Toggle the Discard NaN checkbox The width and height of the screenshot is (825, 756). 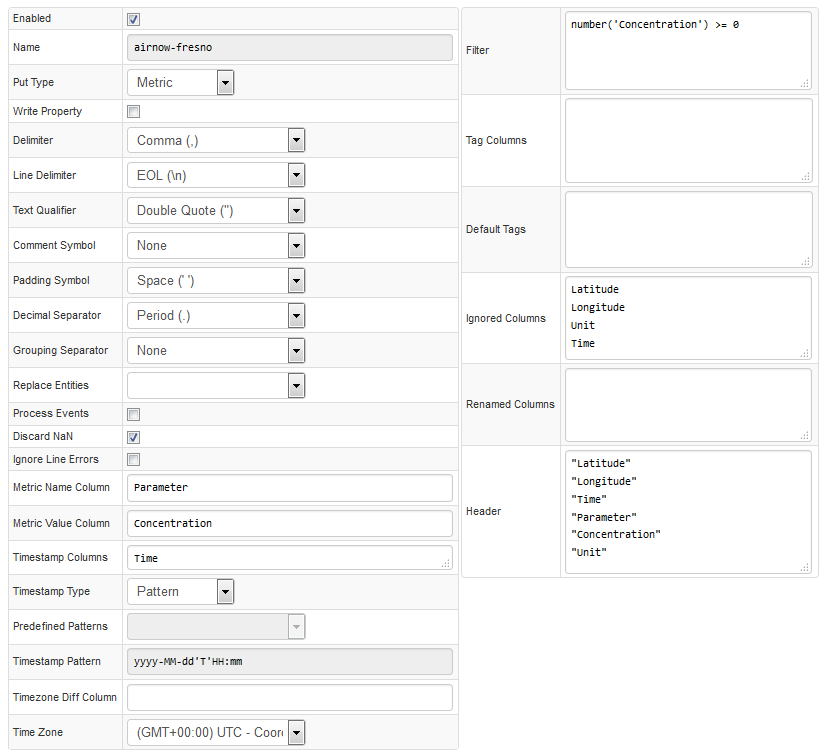point(134,437)
